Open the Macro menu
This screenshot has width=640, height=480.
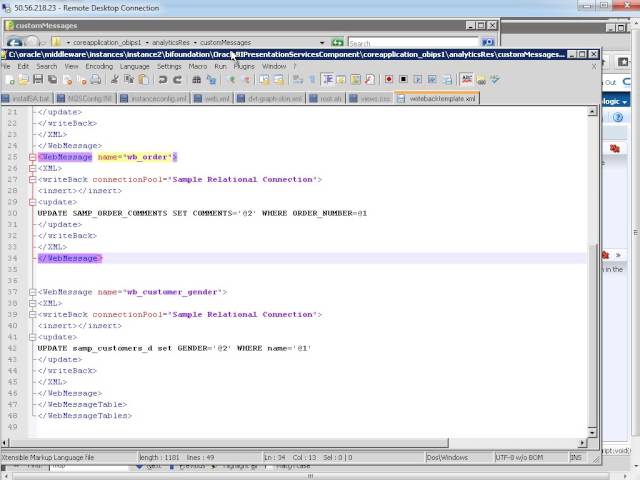point(198,66)
